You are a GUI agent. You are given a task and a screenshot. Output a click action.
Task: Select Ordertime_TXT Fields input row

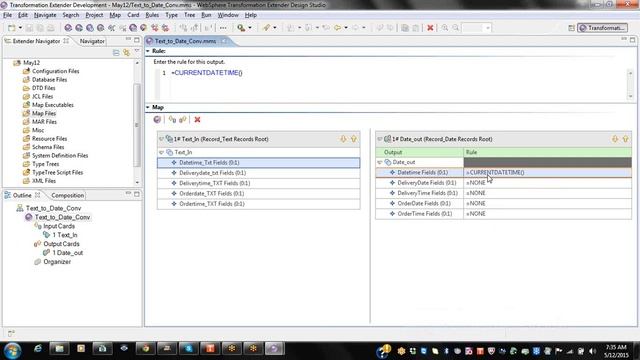pyautogui.click(x=258, y=204)
